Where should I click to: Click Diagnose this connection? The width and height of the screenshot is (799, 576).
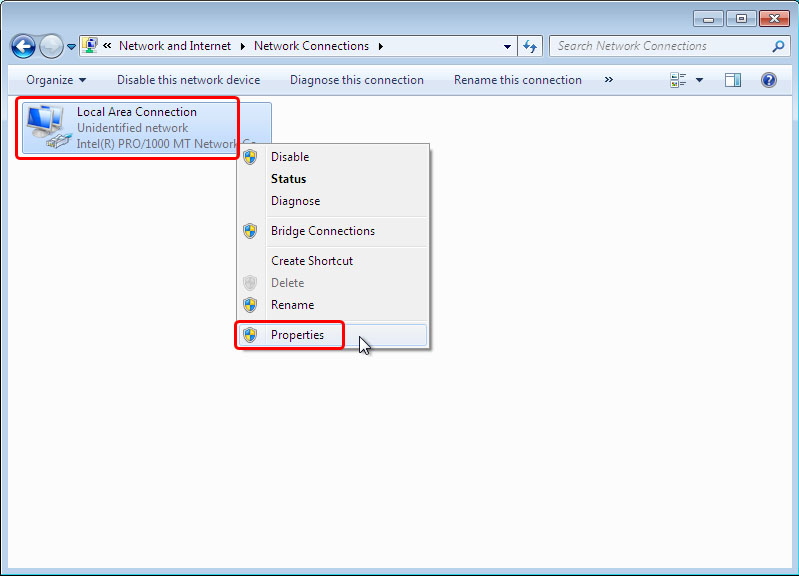[x=357, y=80]
